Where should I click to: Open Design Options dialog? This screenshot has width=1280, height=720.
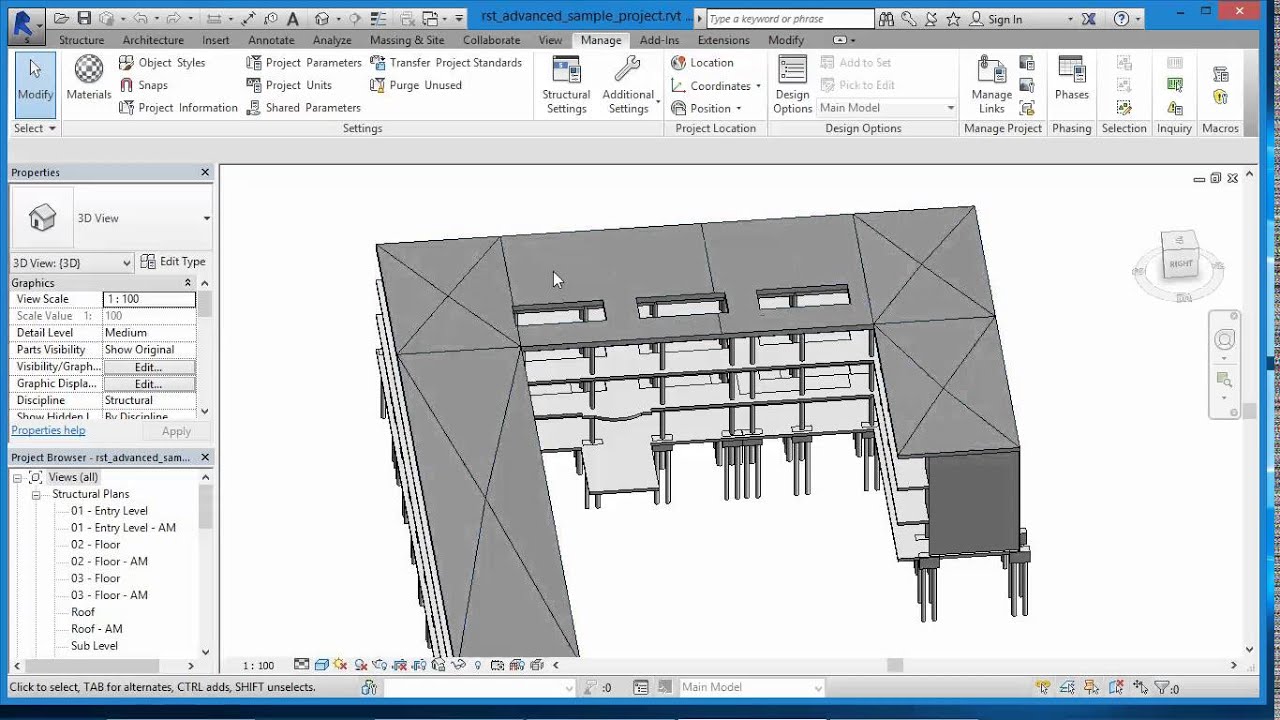pos(792,85)
